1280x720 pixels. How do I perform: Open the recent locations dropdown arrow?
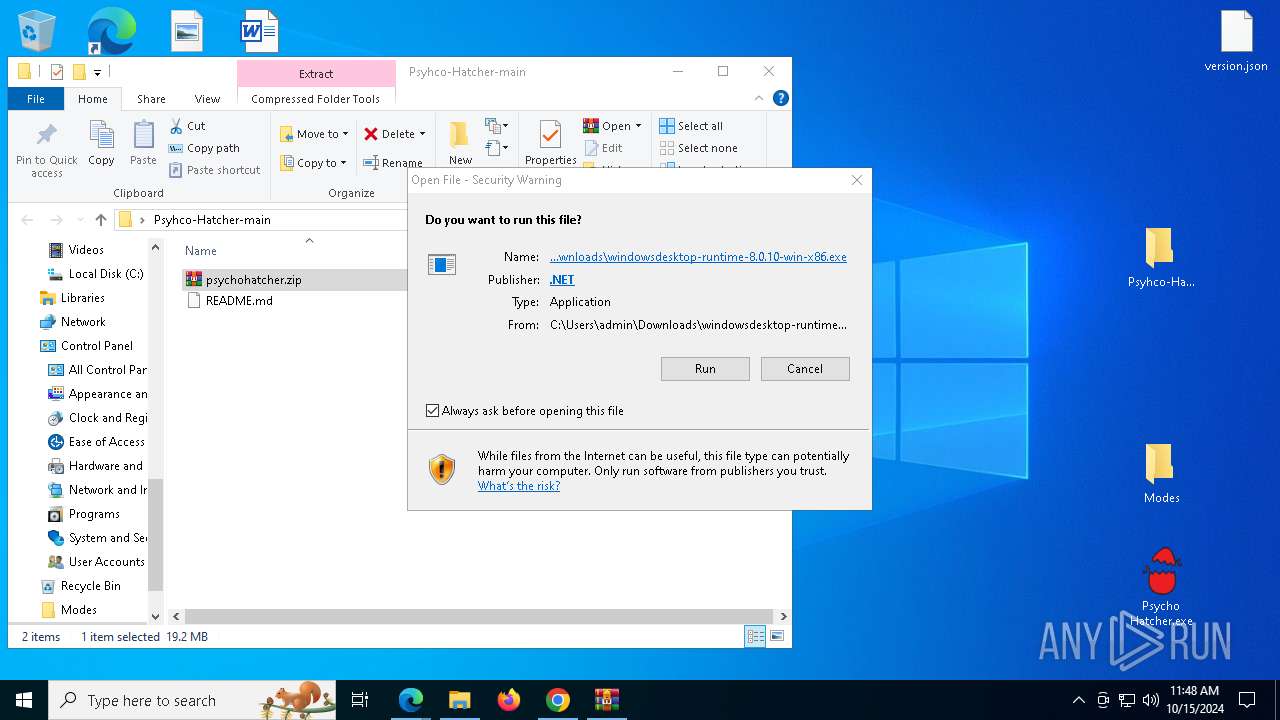coord(78,220)
